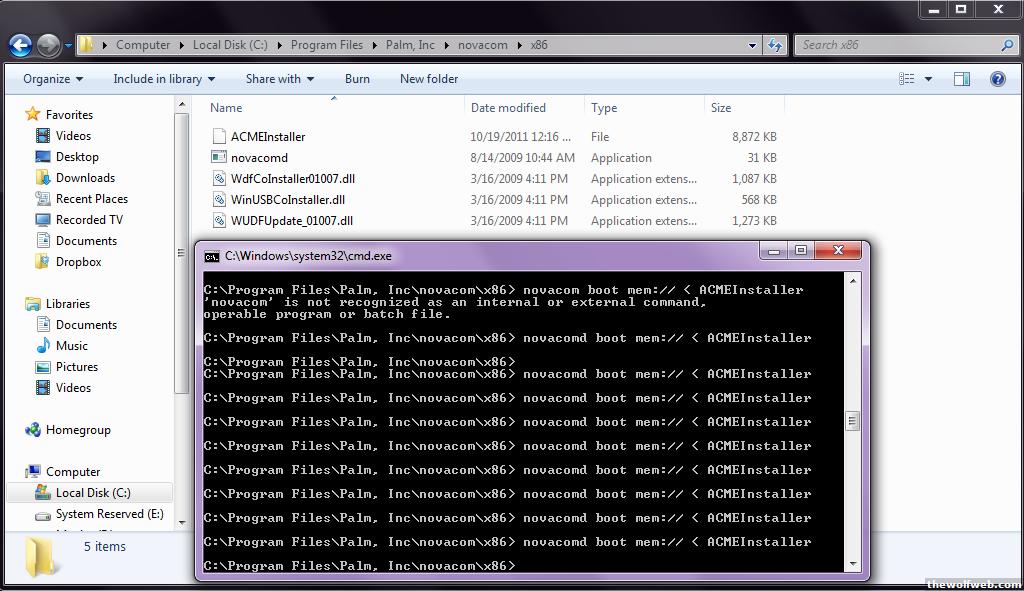Click the refresh button beside address bar
Viewport: 1024px width, 591px height.
tap(775, 45)
